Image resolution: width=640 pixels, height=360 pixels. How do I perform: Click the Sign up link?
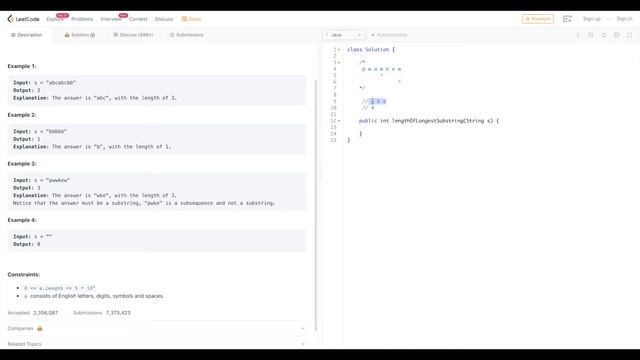(591, 19)
